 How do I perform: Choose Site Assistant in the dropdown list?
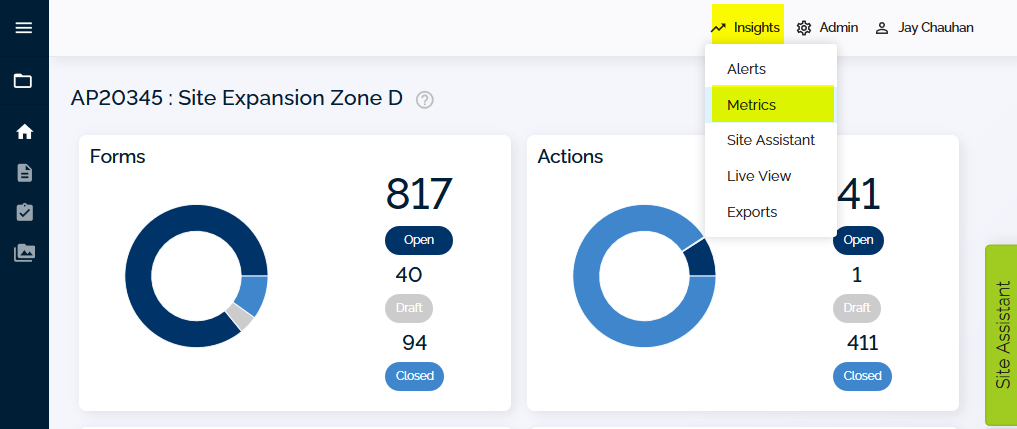771,140
